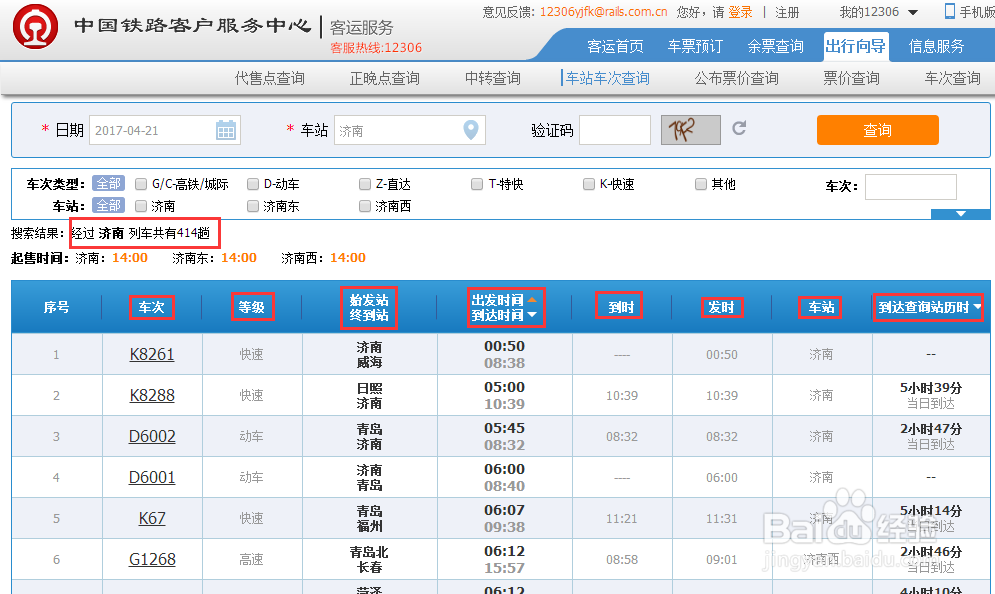This screenshot has width=995, height=594.
Task: Expand the filter panel blue arrow
Action: tap(961, 213)
